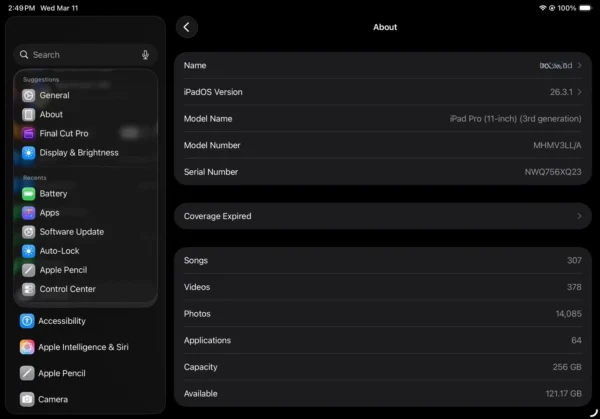The image size is (600, 419).
Task: Open Battery from recents
Action: pos(53,194)
